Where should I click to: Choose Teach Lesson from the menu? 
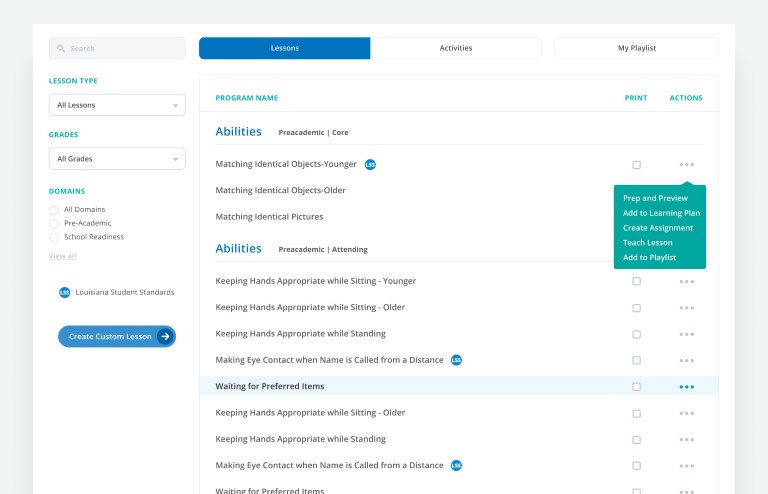click(648, 242)
